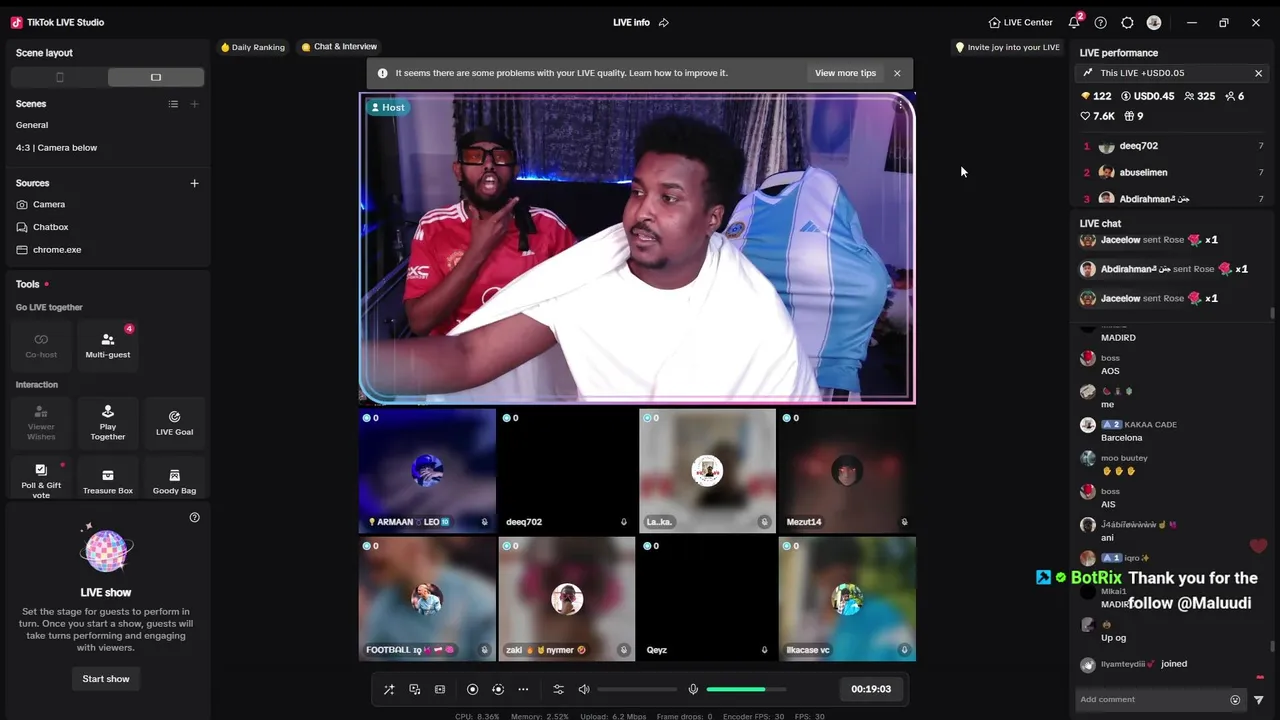Open the Daily Ranking tab
Screen dimensions: 1280x720
(x=253, y=47)
